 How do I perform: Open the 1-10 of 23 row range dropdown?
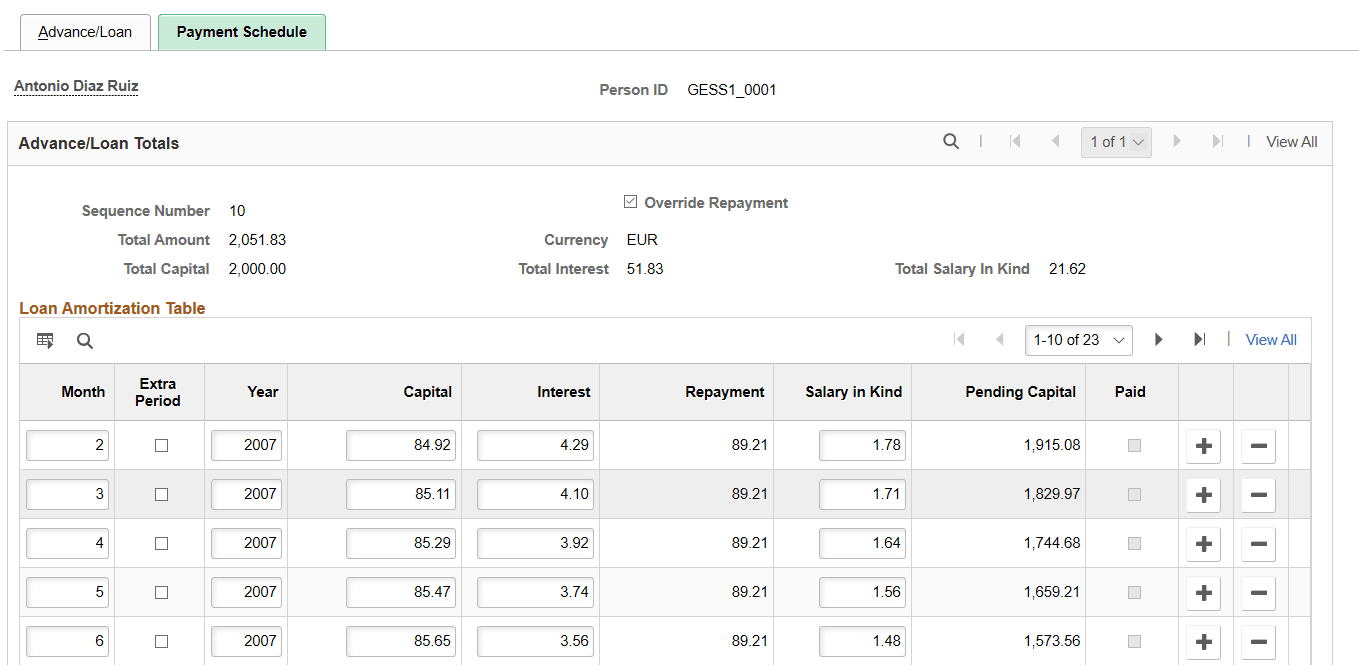[x=1079, y=339]
